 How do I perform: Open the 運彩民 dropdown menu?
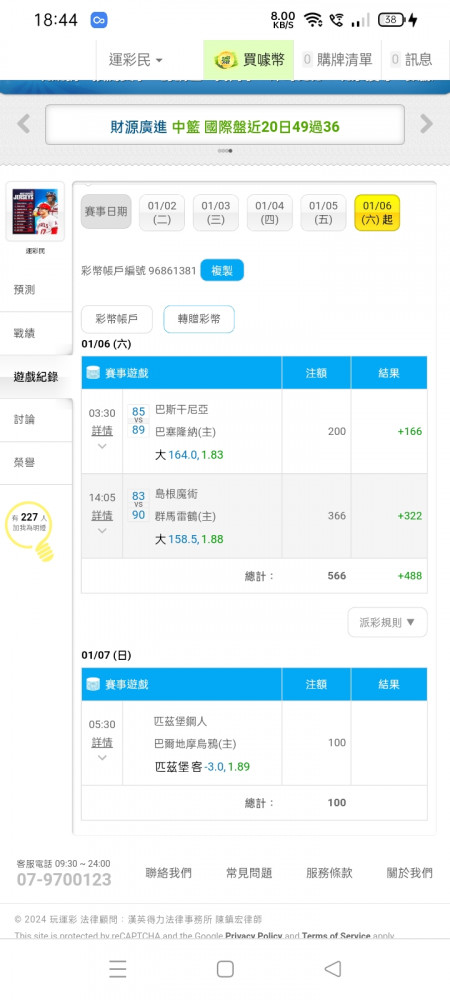coord(135,60)
